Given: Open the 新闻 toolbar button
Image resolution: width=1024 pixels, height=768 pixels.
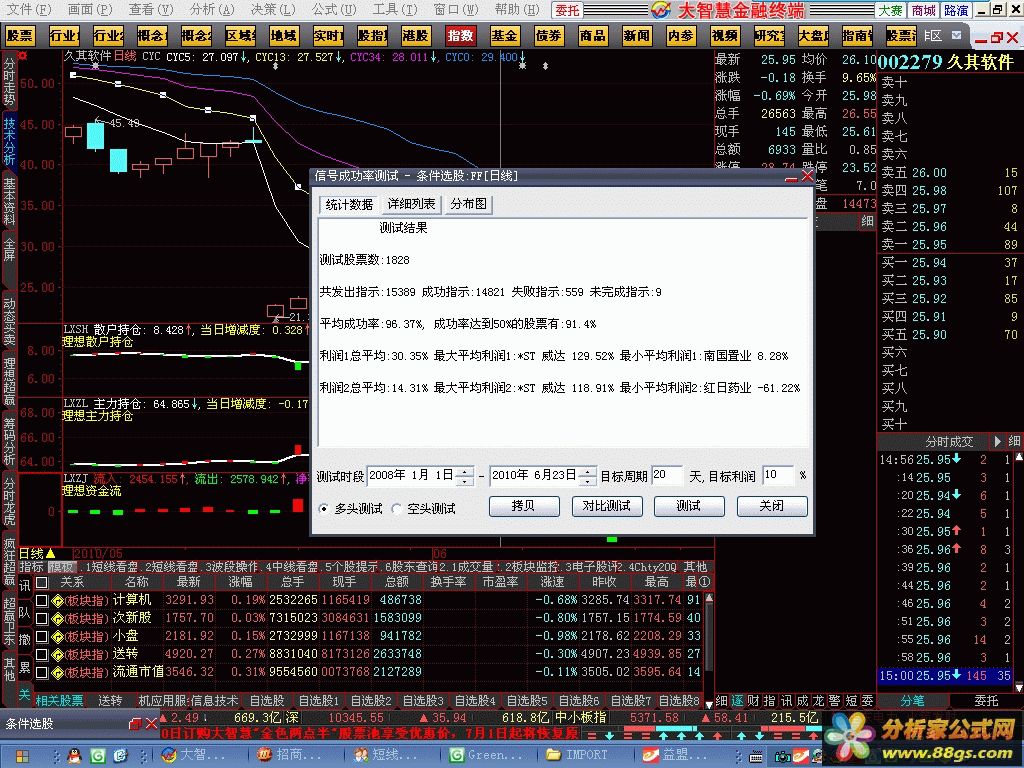Looking at the screenshot, I should (637, 35).
